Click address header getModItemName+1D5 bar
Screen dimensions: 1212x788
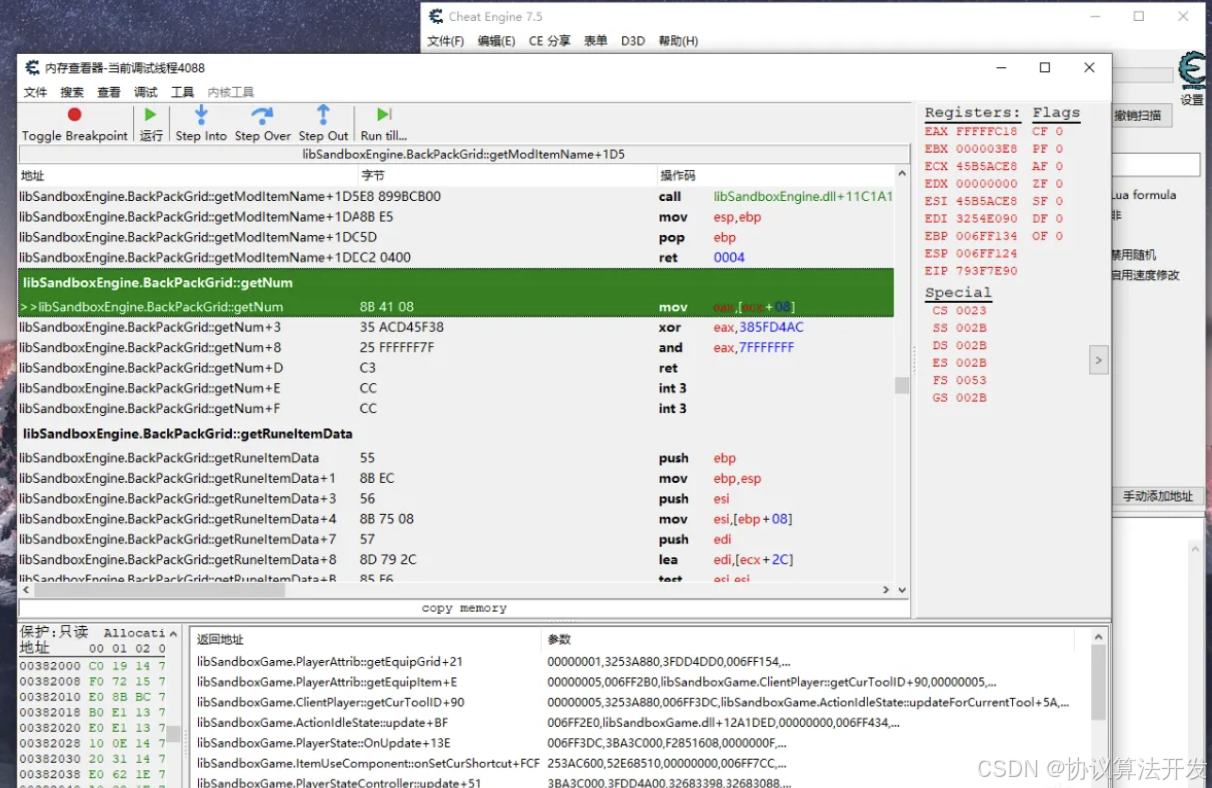[464, 154]
